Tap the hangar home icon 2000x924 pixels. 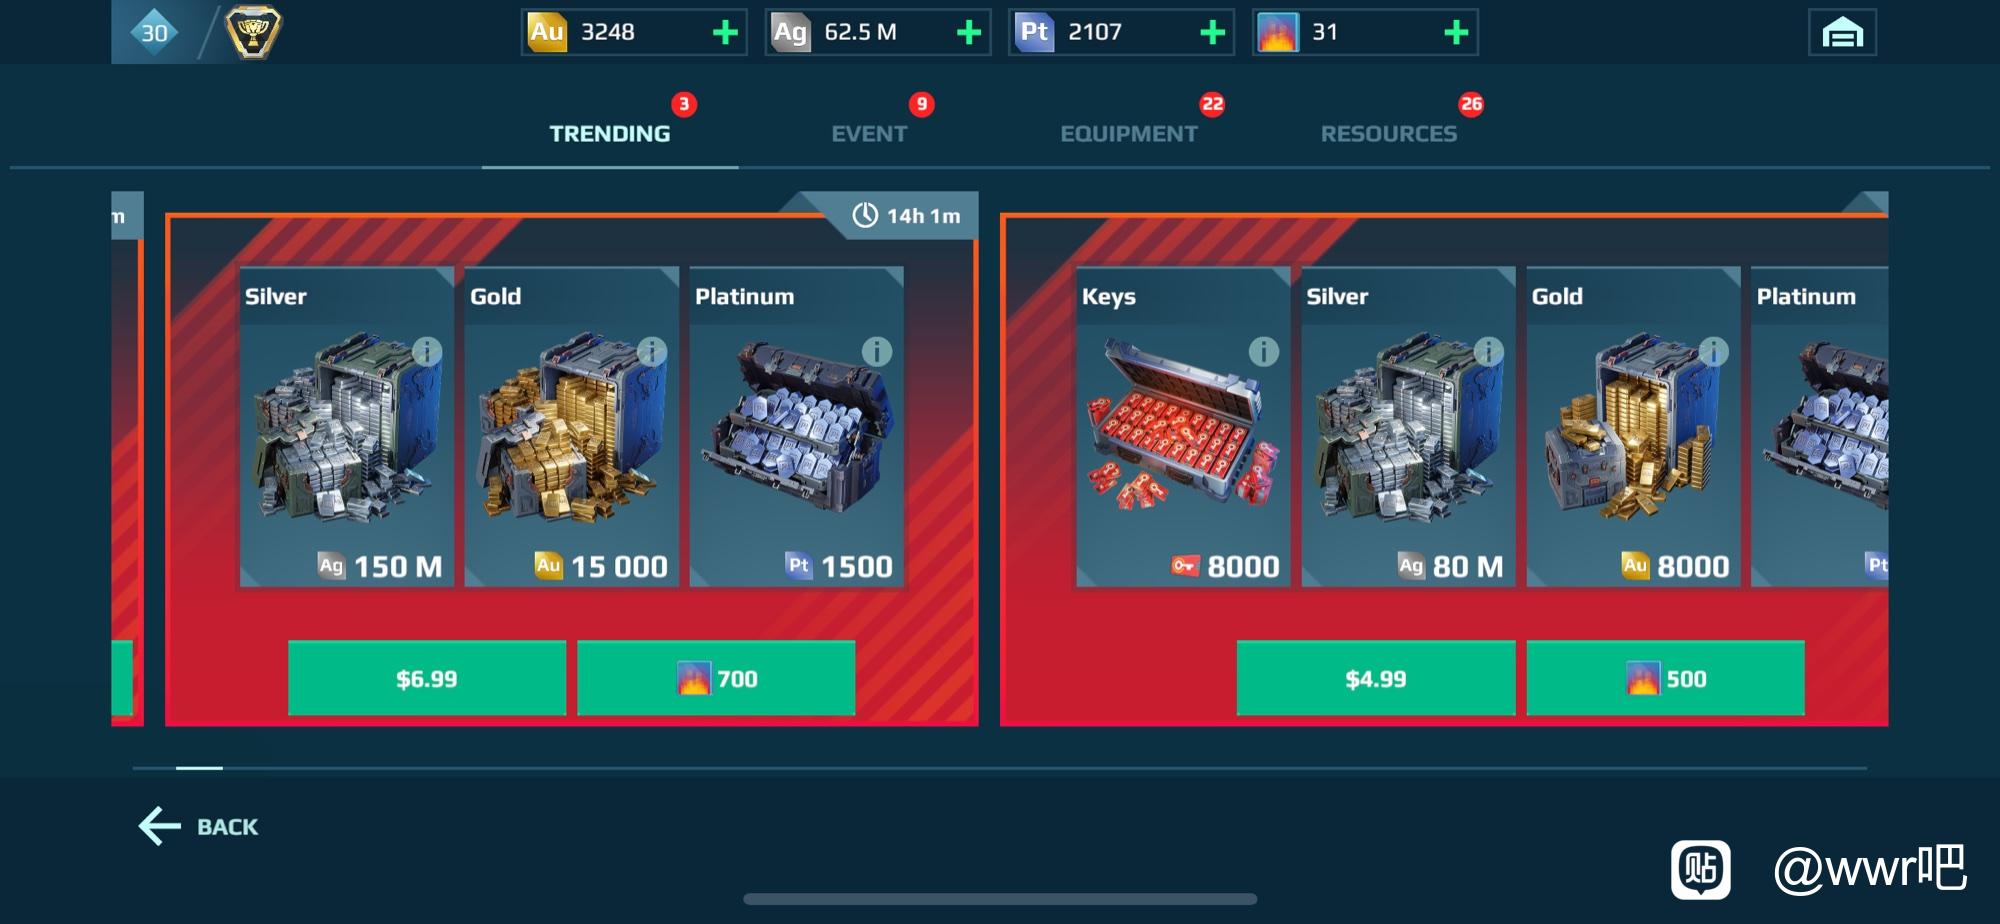tap(1842, 33)
